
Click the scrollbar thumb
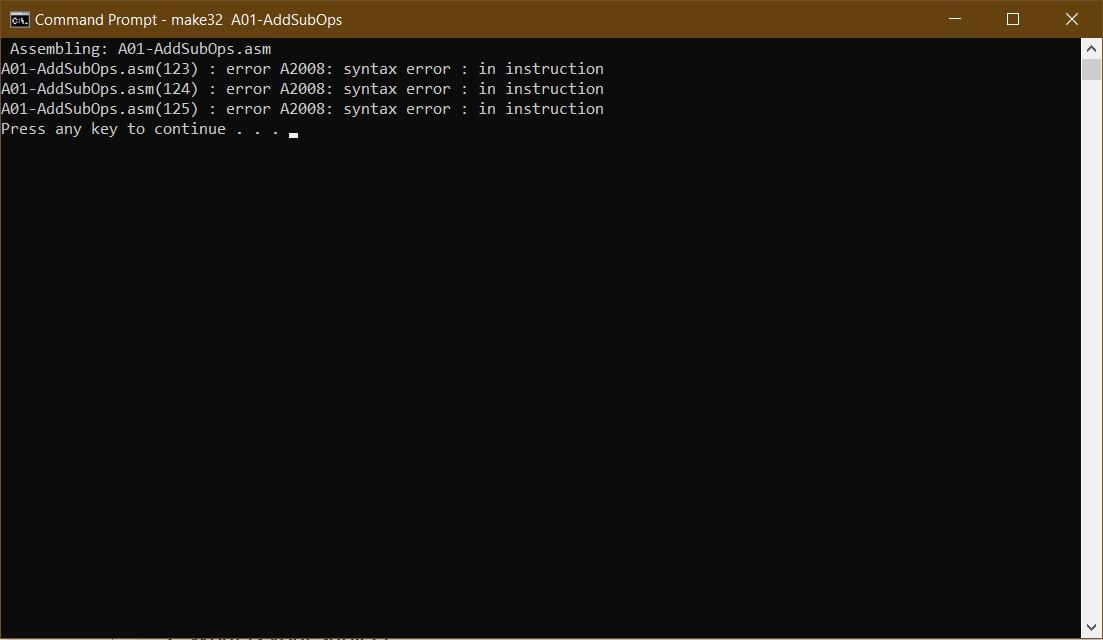pos(1091,70)
